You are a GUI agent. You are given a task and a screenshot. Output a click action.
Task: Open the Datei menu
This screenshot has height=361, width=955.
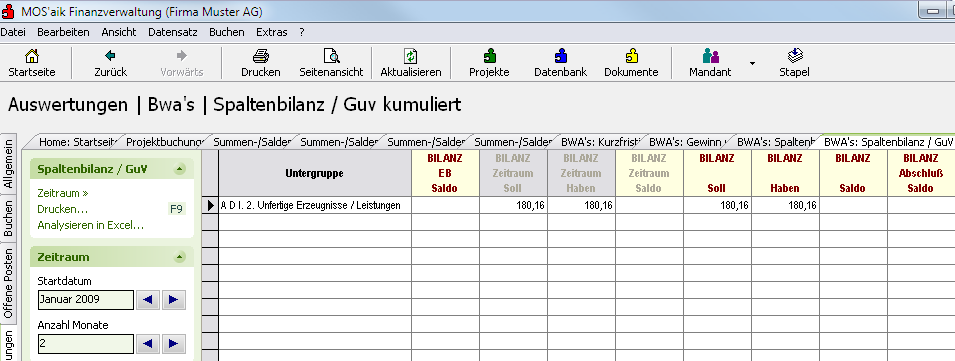coord(13,32)
